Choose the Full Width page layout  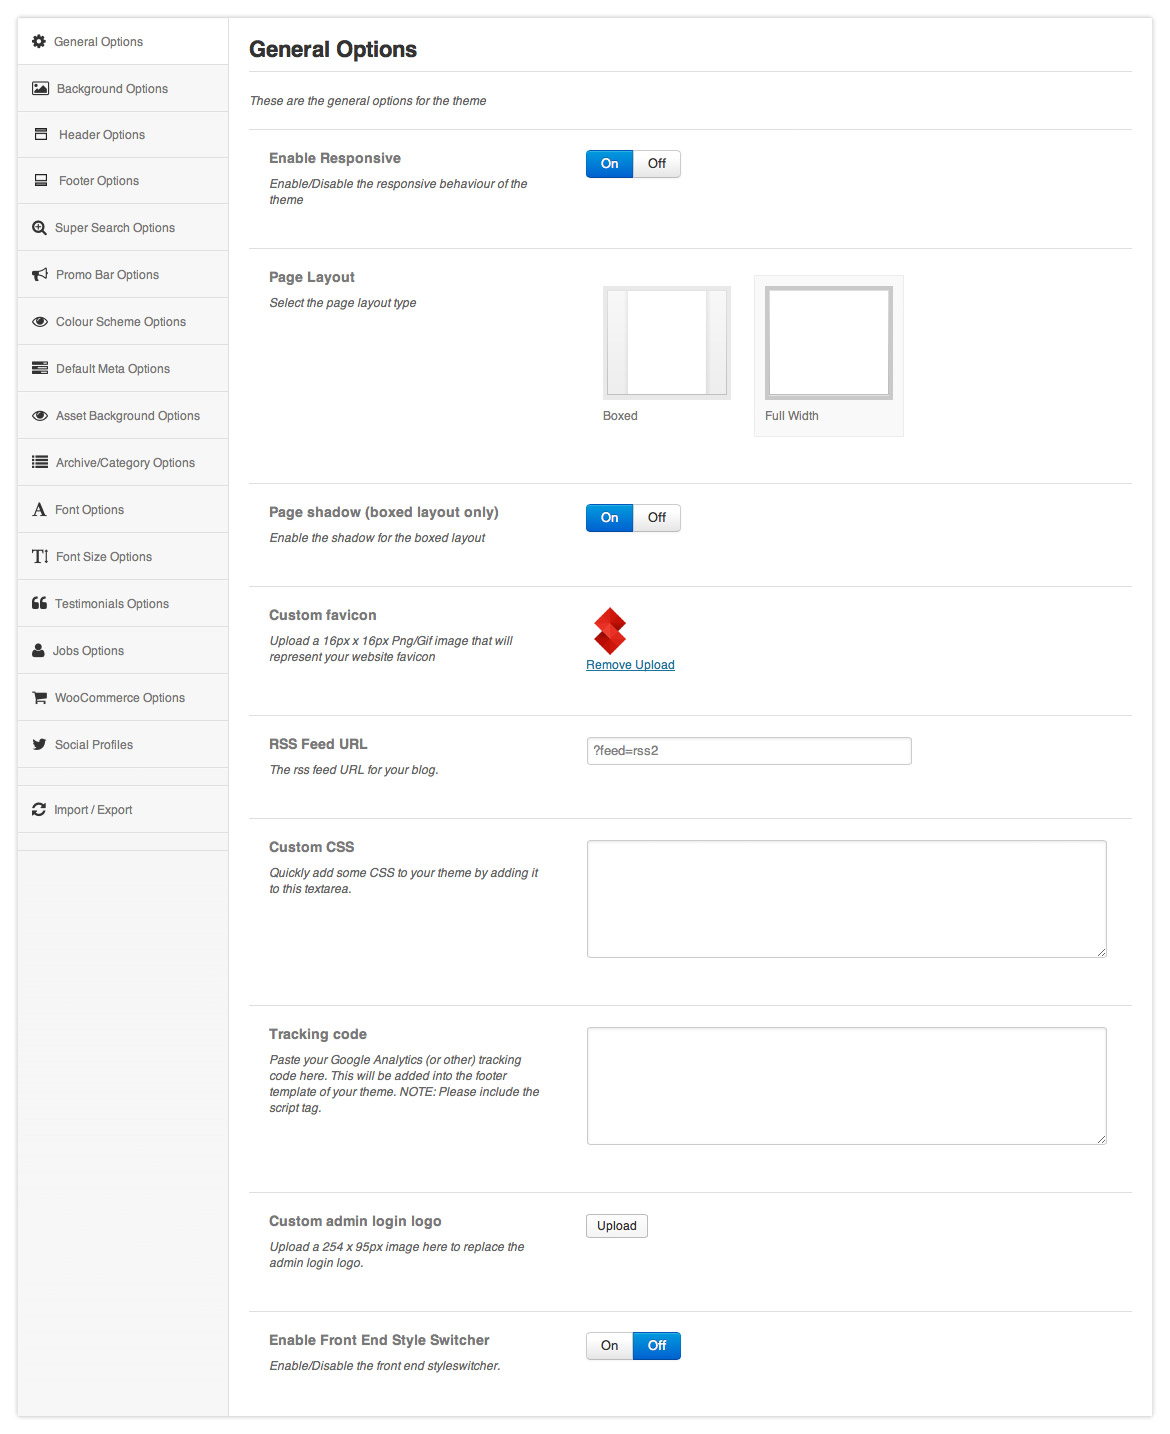(828, 343)
